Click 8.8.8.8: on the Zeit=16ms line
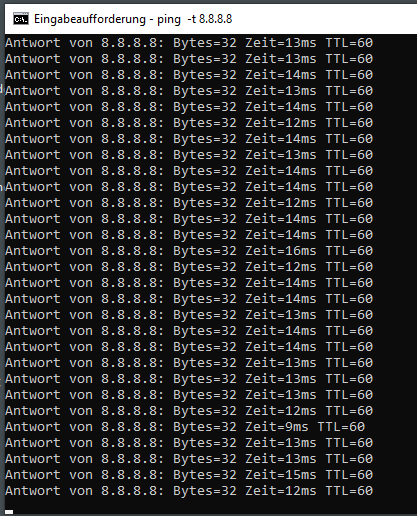Viewport: 417px width, 516px height. pyautogui.click(x=133, y=251)
